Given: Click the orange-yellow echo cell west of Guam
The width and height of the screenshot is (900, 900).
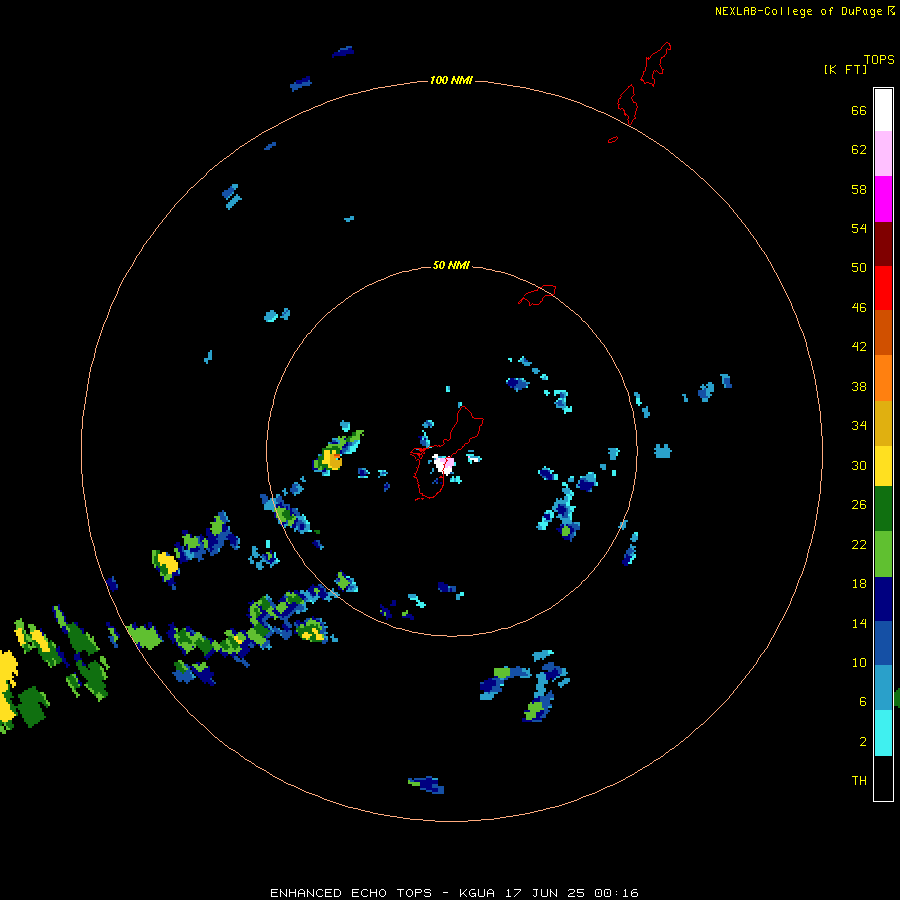Looking at the screenshot, I should pos(332,459).
